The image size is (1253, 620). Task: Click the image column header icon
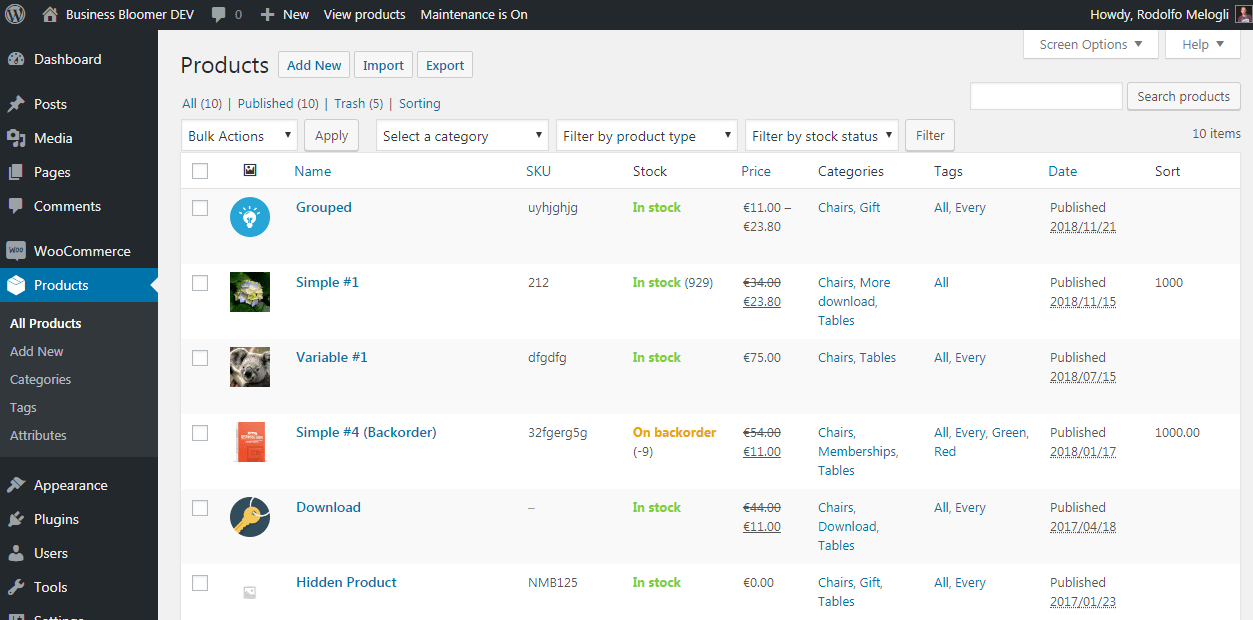point(250,171)
